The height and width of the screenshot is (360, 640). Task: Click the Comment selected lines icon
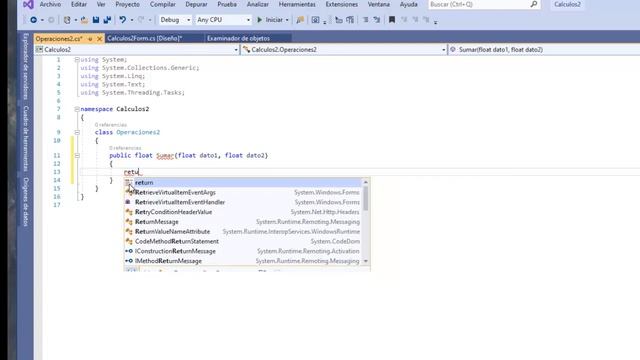click(366, 20)
